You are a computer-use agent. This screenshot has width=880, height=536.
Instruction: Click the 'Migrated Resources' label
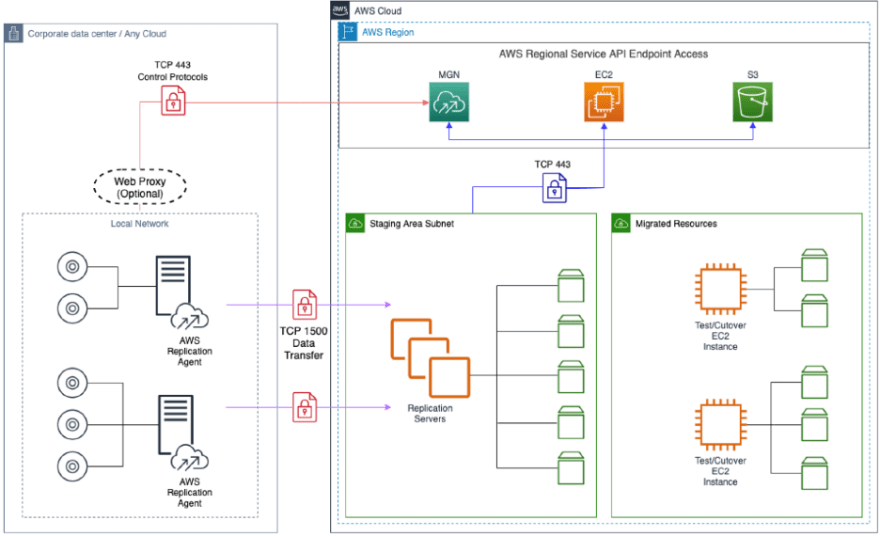(x=676, y=223)
